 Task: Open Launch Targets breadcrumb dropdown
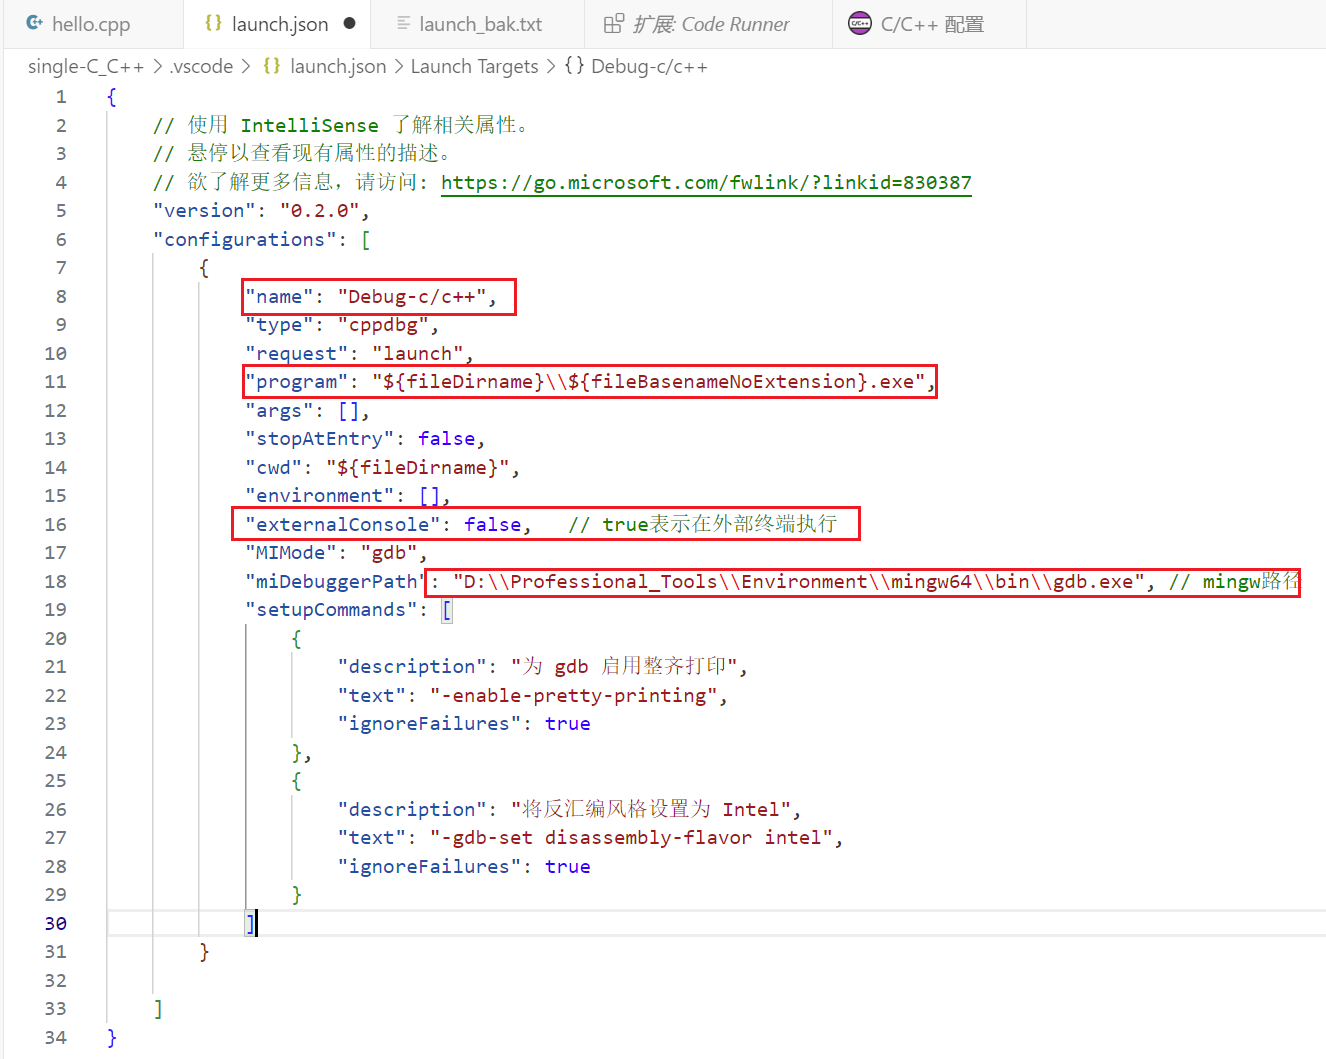point(474,66)
